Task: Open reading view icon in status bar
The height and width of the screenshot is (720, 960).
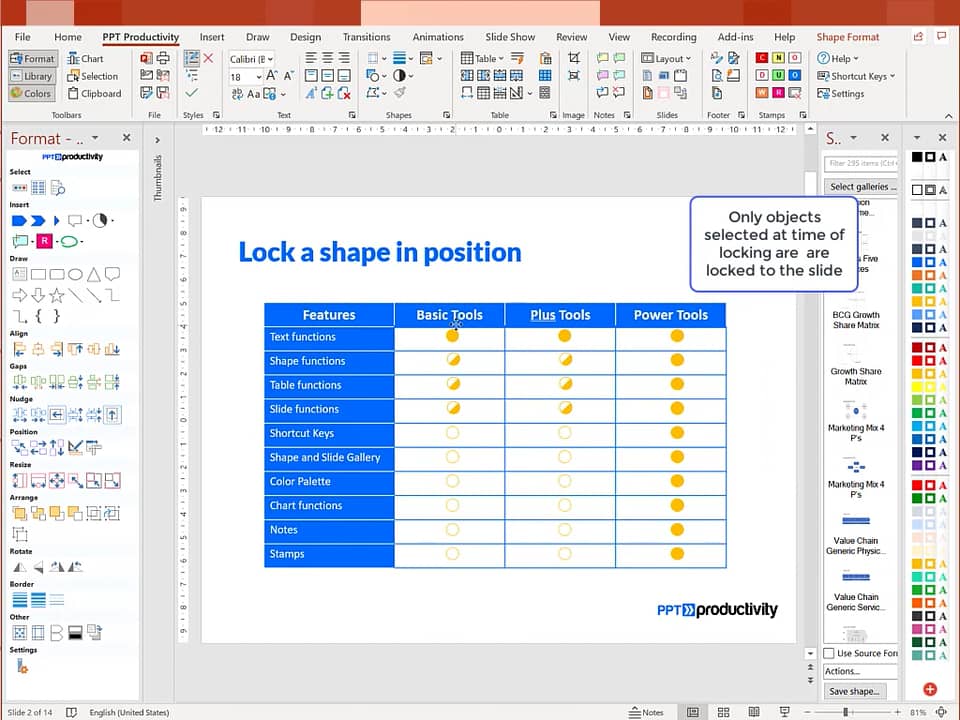Action: coord(754,712)
